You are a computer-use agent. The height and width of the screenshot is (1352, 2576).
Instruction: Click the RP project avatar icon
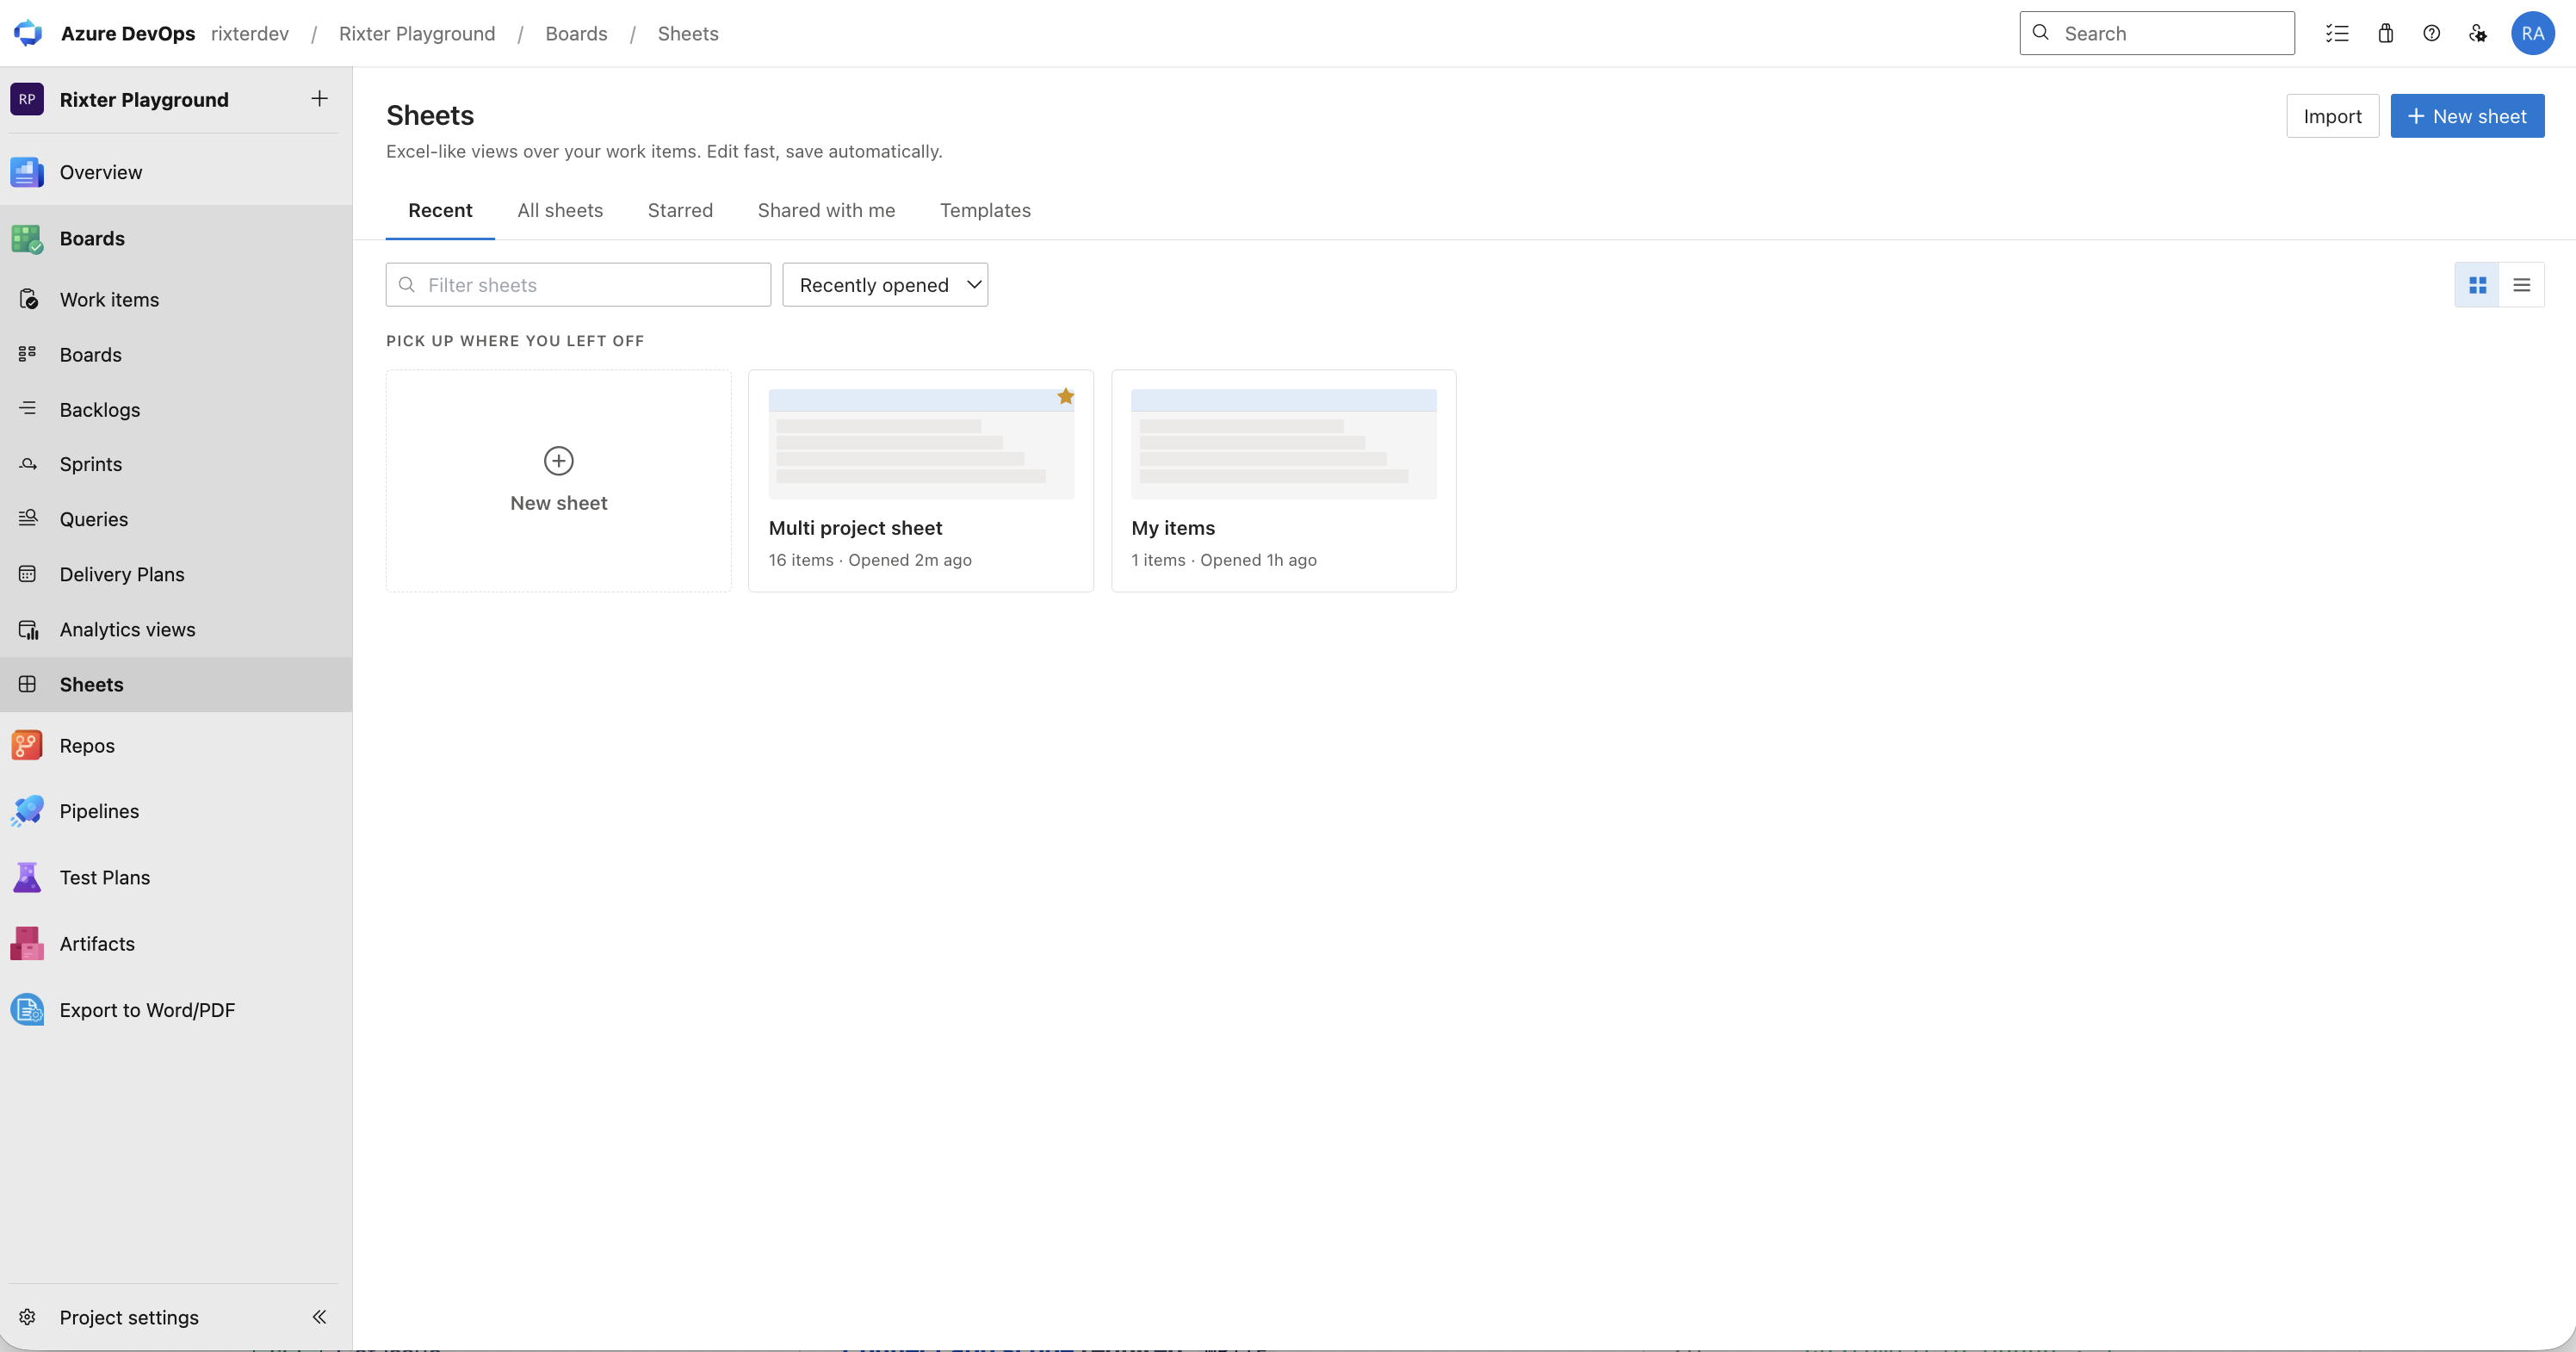pyautogui.click(x=27, y=99)
